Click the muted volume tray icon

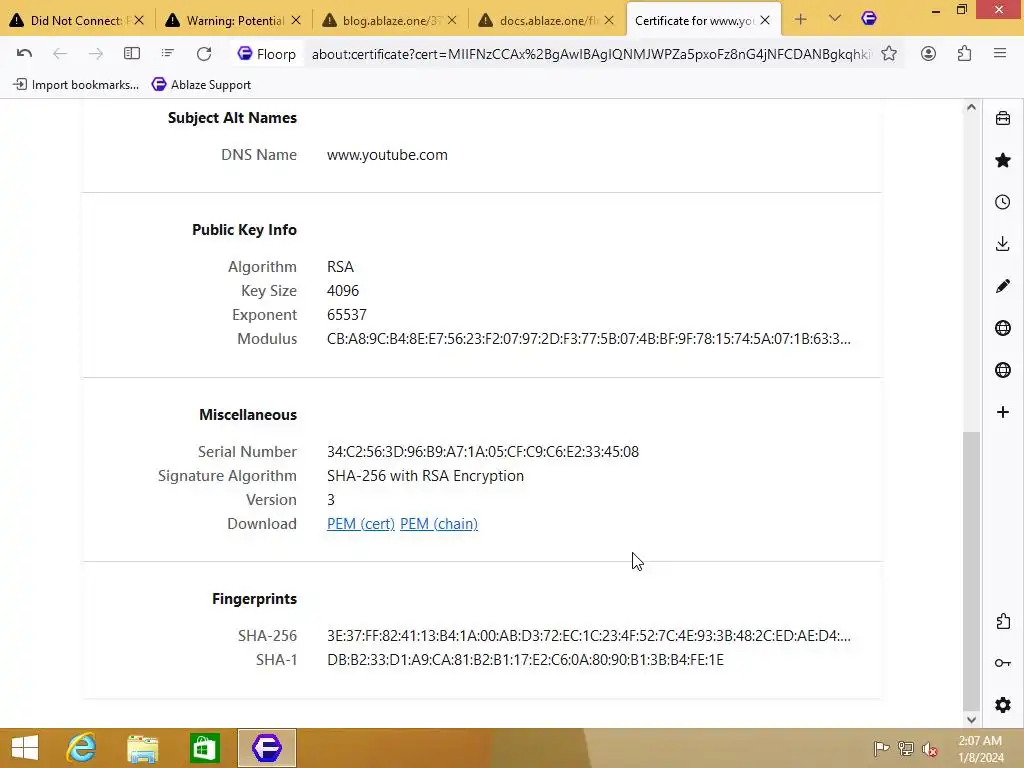tap(930, 749)
